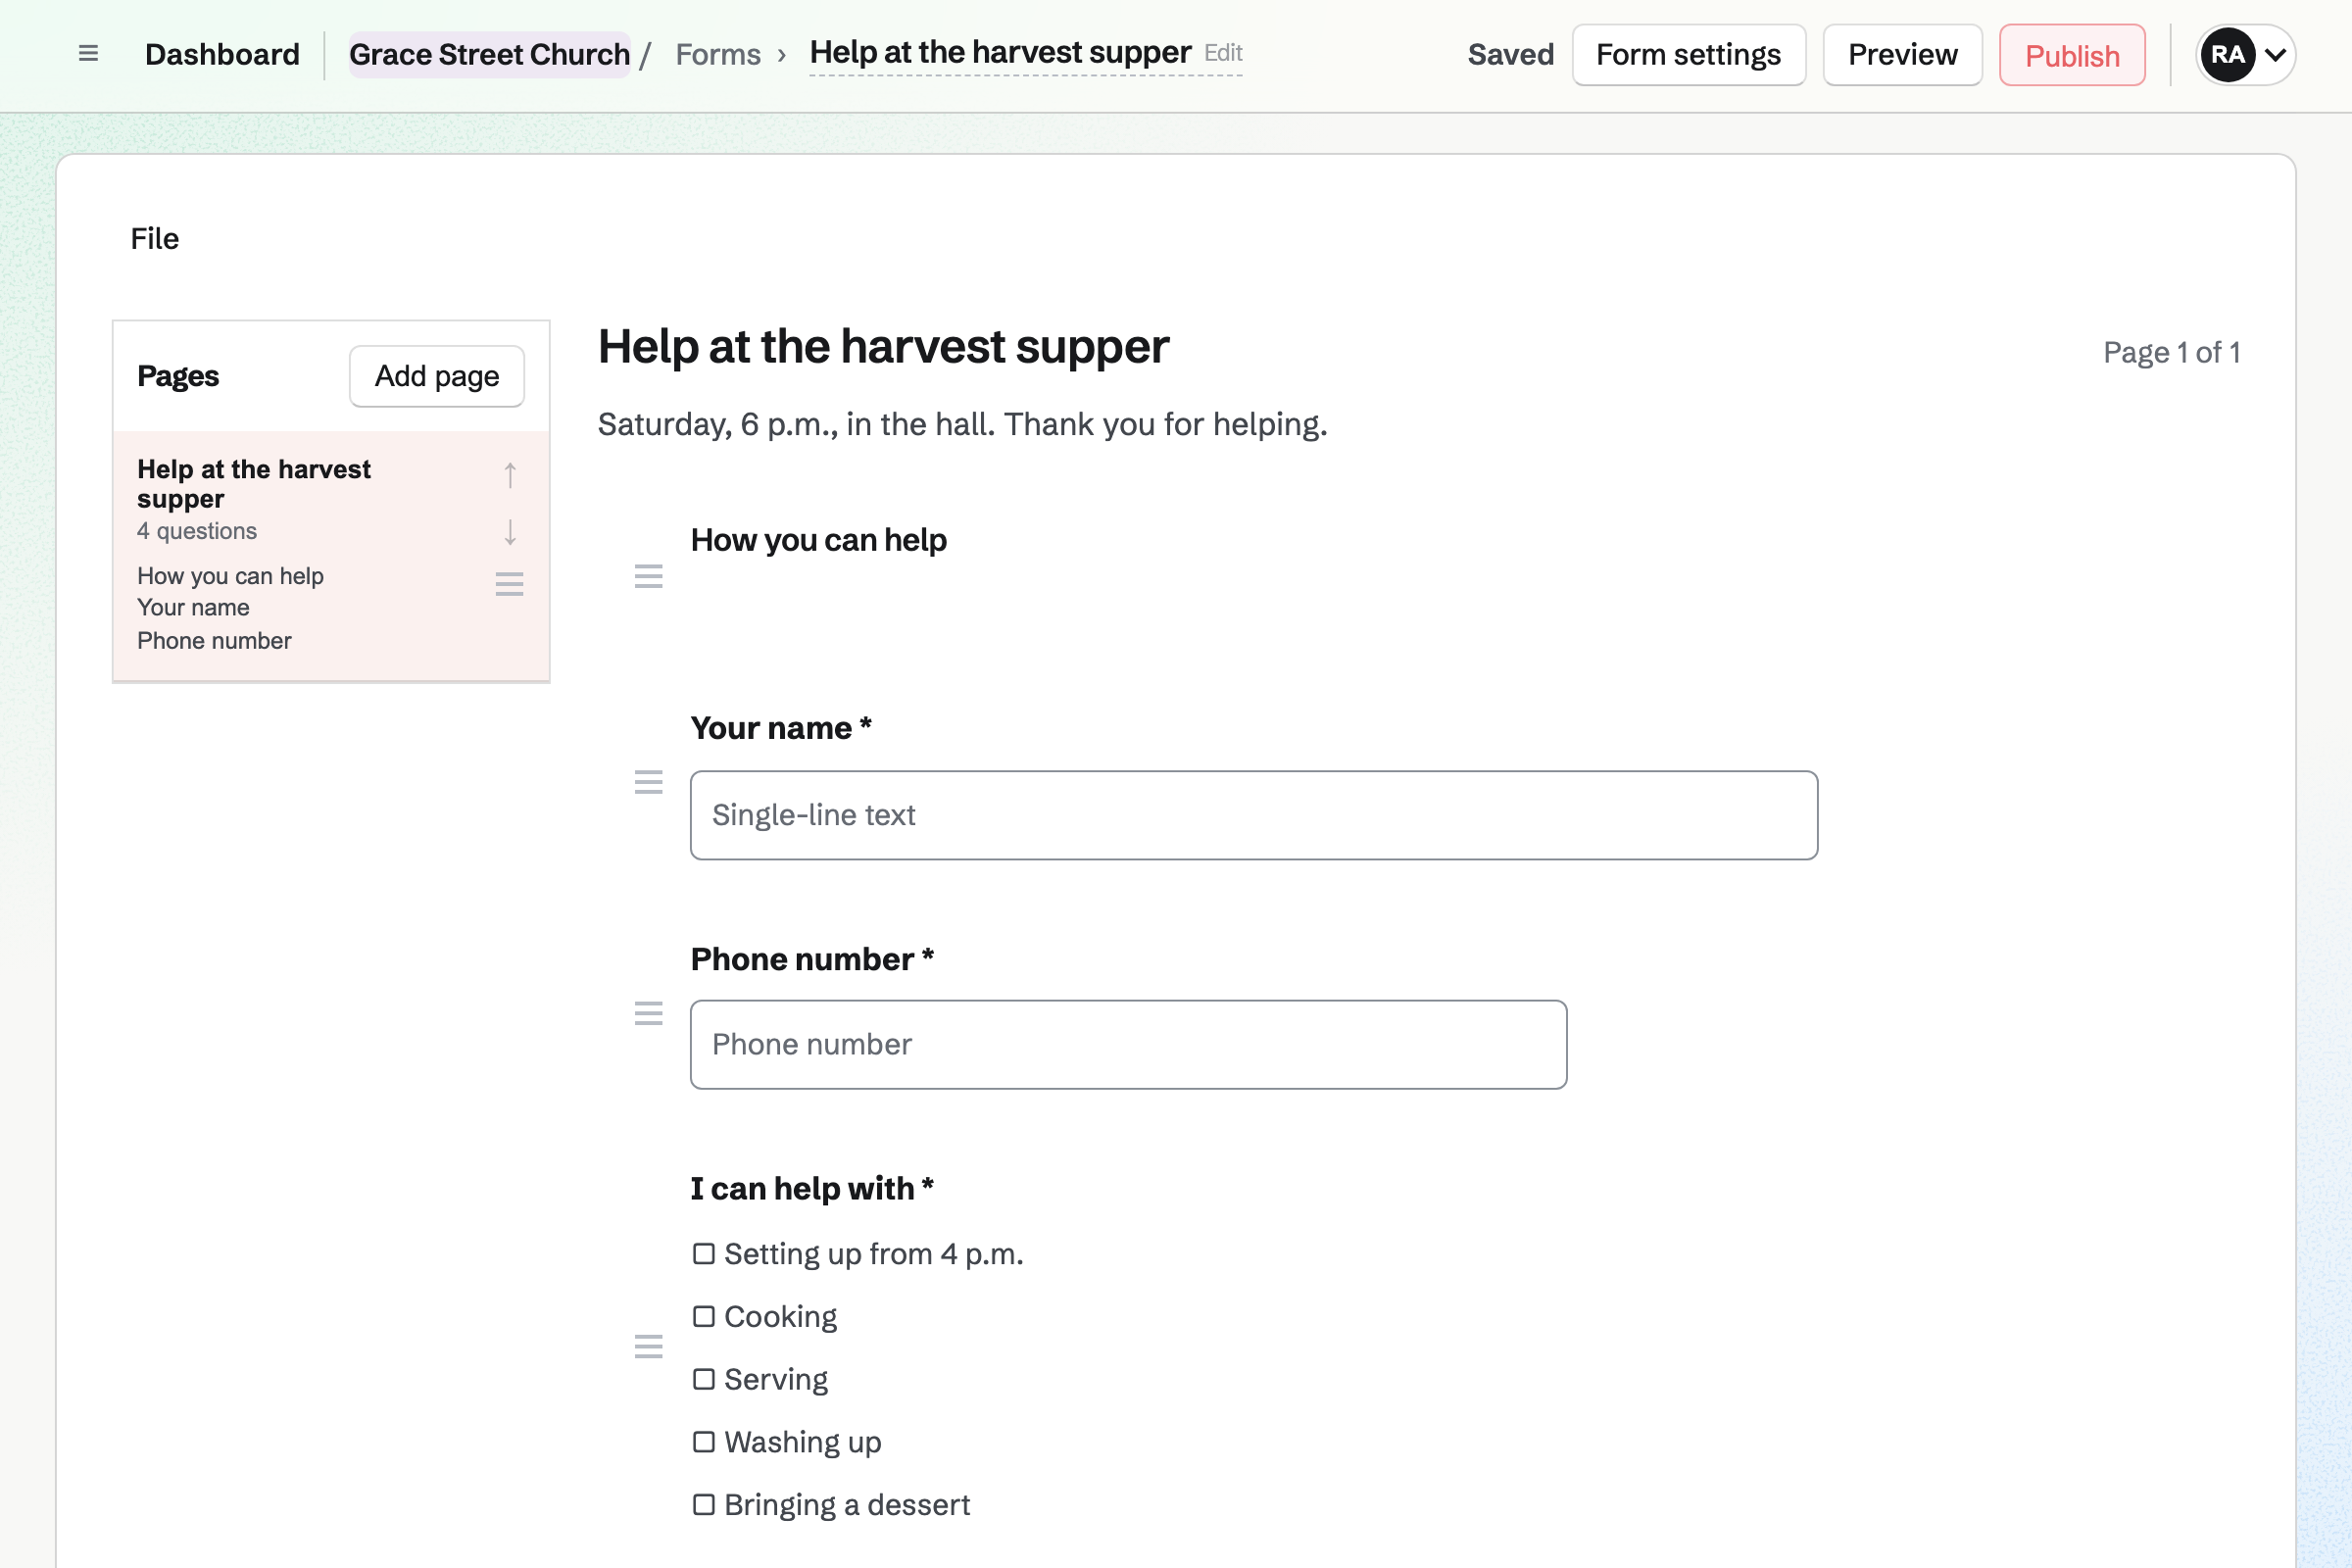This screenshot has width=2352, height=1568.
Task: Check the Serving option
Action: point(704,1379)
